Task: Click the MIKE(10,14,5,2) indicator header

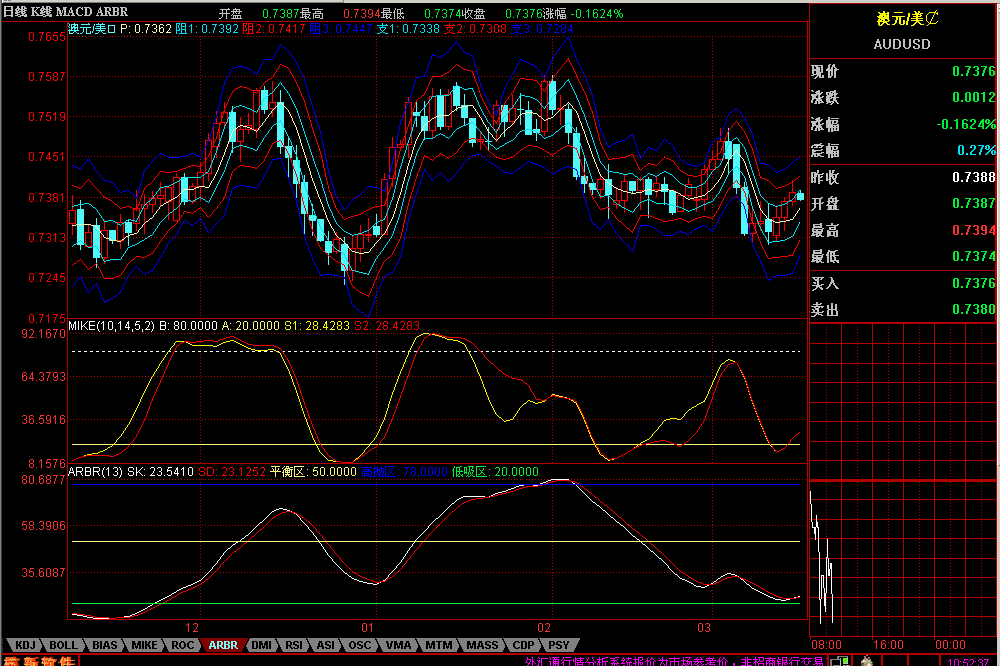Action: pos(112,325)
